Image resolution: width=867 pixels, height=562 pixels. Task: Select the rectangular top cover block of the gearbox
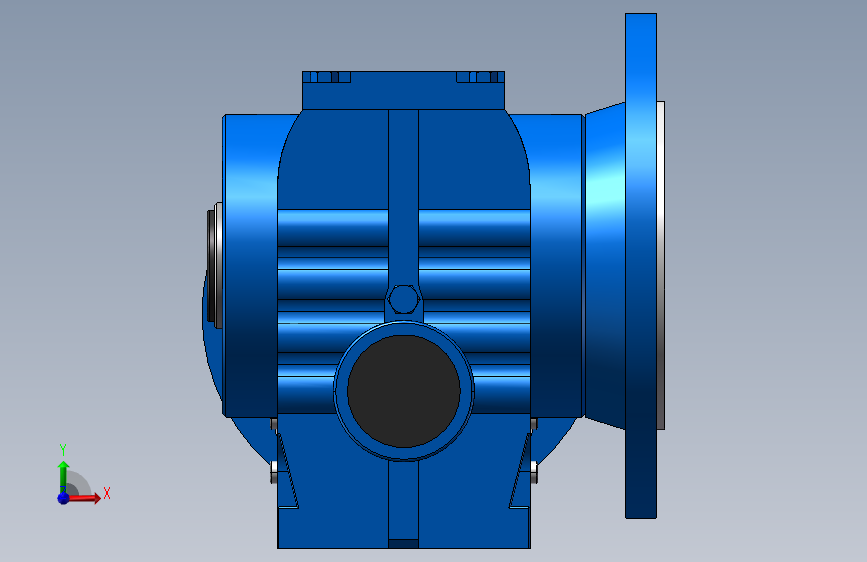403,91
